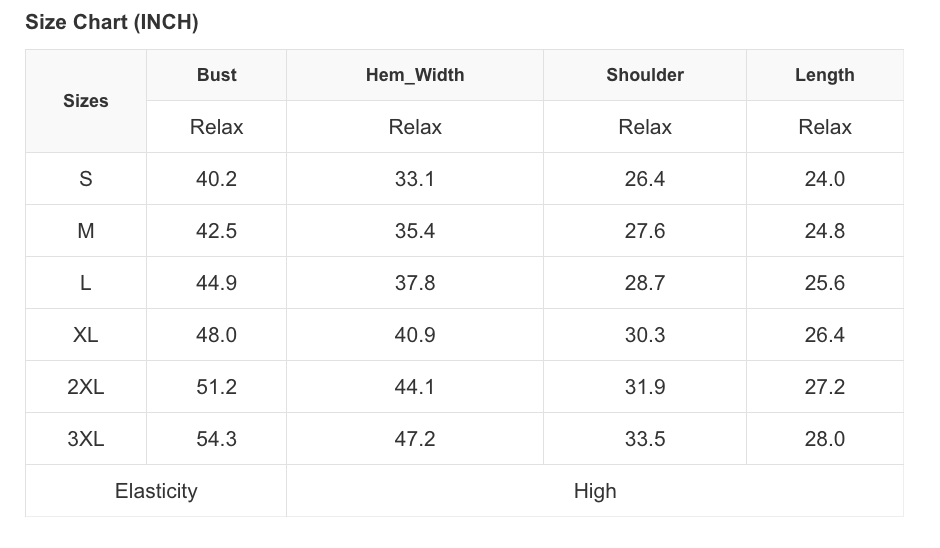This screenshot has height=548, width=940.
Task: Select the Sizes column header
Action: 86,101
